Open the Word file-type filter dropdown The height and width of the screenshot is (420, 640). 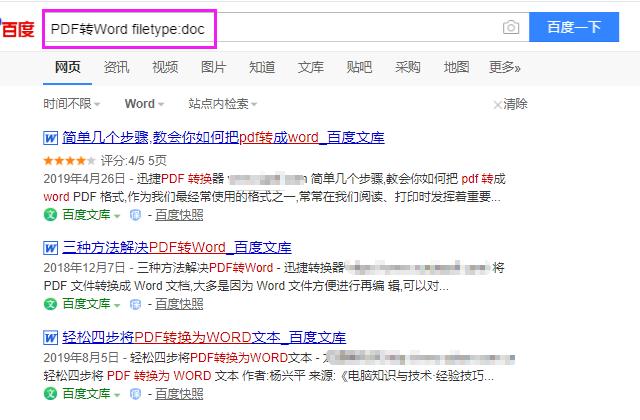point(144,104)
